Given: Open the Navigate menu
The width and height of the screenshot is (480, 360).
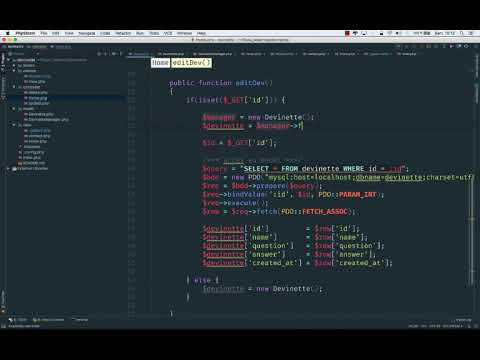Looking at the screenshot, I should (87, 33).
